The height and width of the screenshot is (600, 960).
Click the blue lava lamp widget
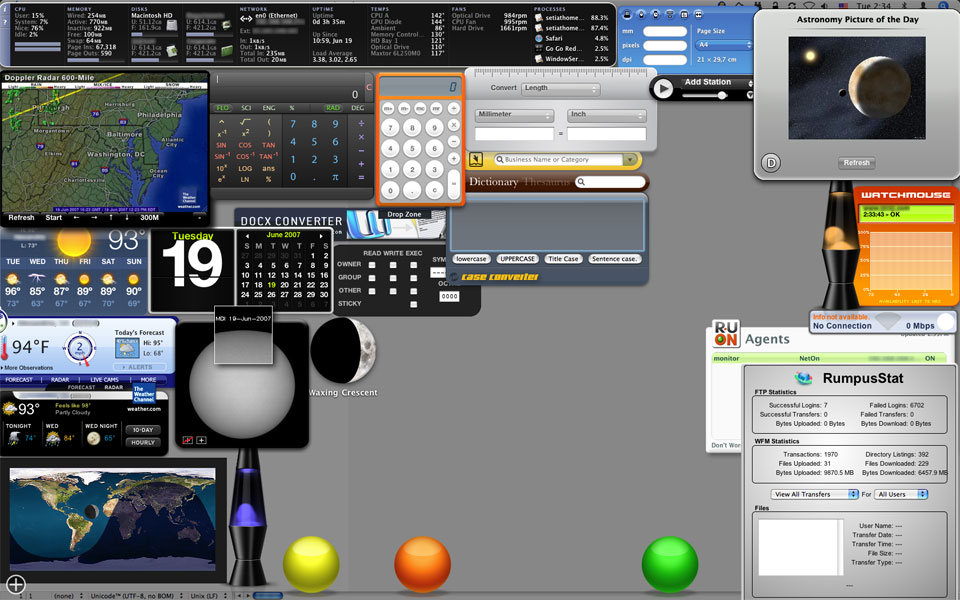[247, 516]
